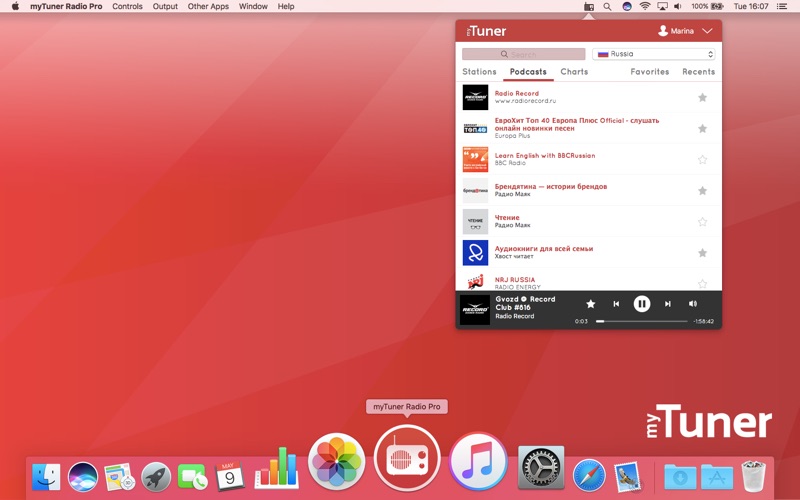Image resolution: width=800 pixels, height=500 pixels.
Task: Click the volume speaker icon in the player
Action: tap(692, 304)
